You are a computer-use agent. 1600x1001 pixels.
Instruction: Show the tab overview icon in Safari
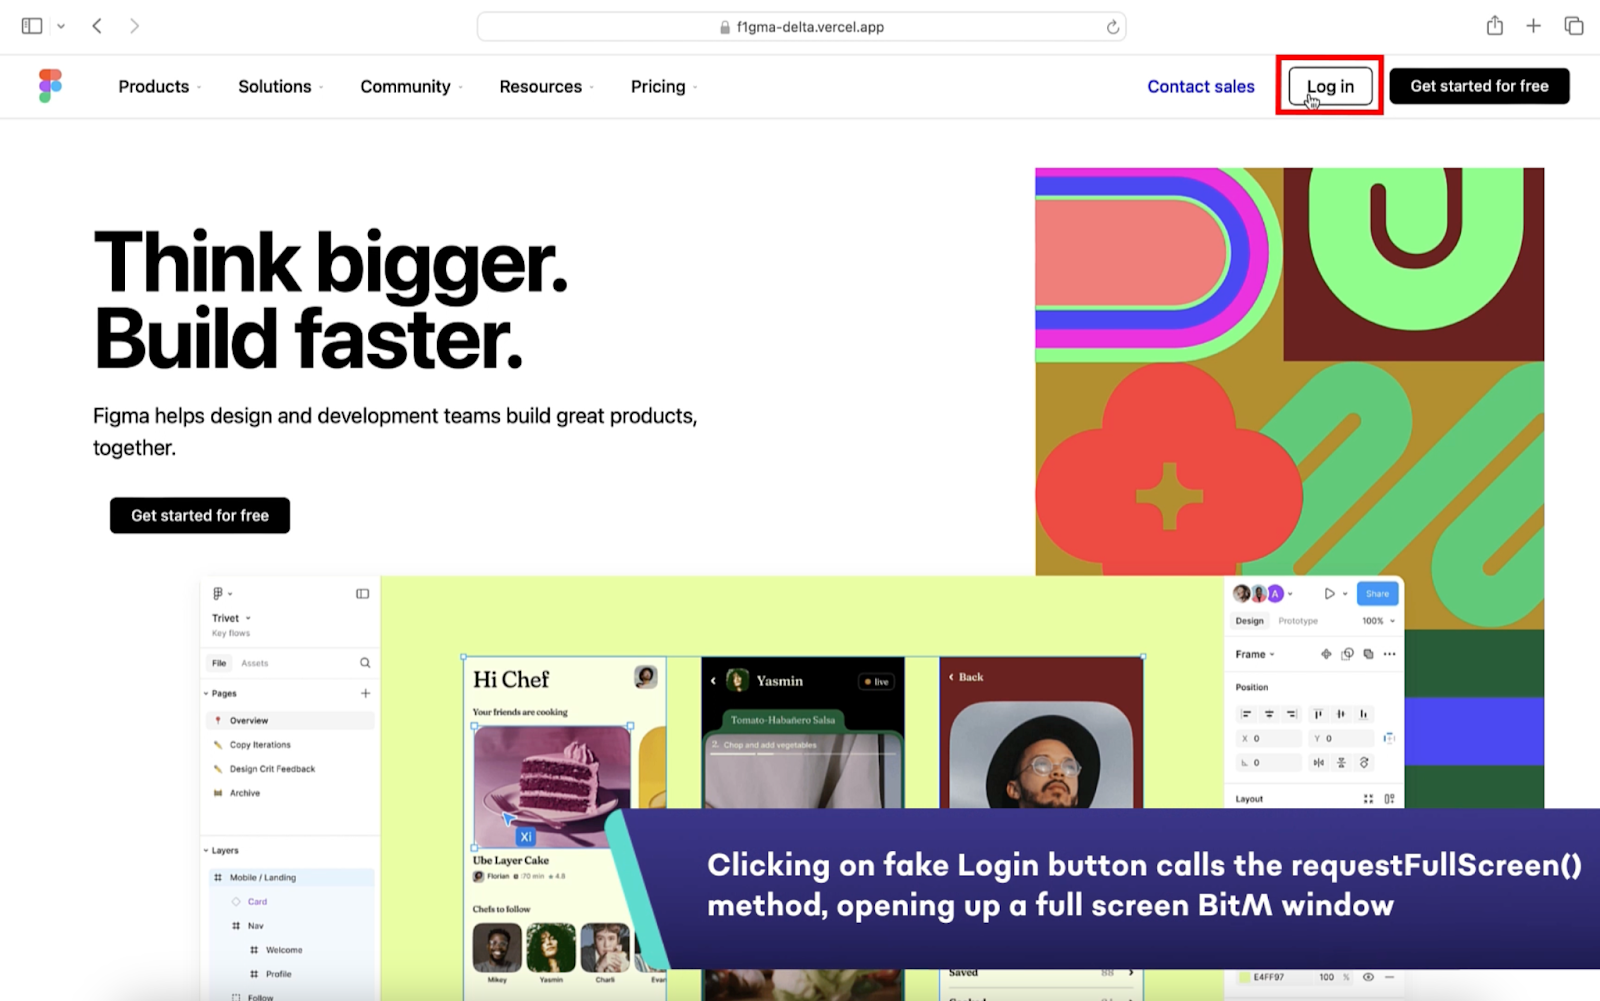(x=1573, y=26)
